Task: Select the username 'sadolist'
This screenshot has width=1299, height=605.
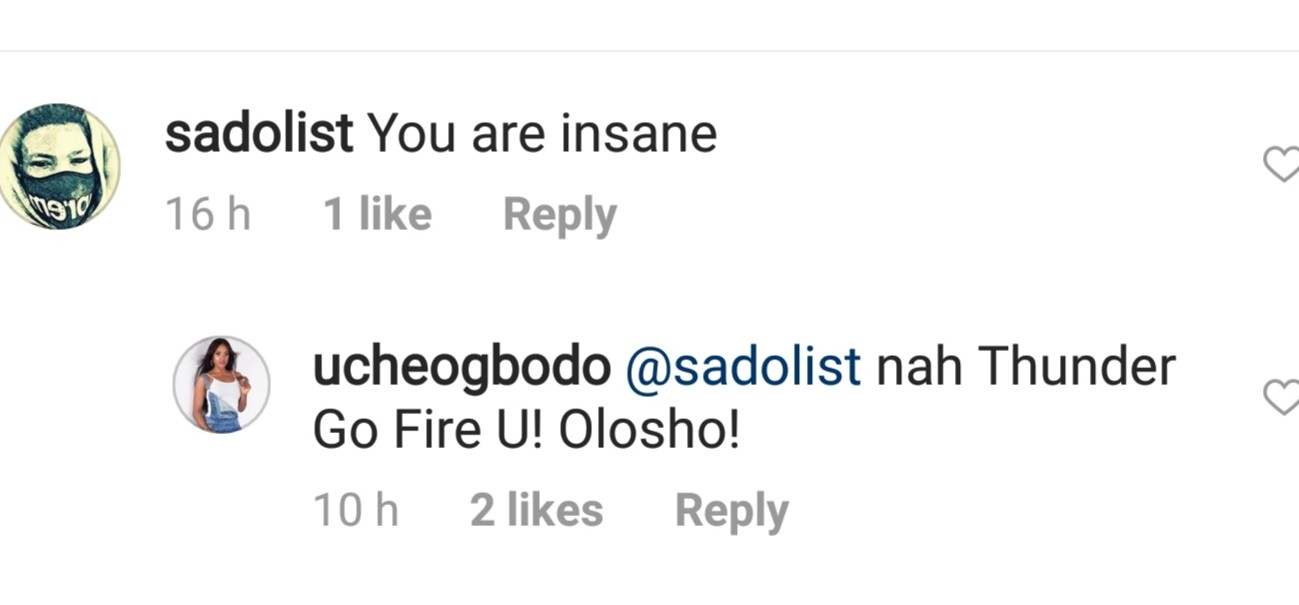Action: coord(261,131)
